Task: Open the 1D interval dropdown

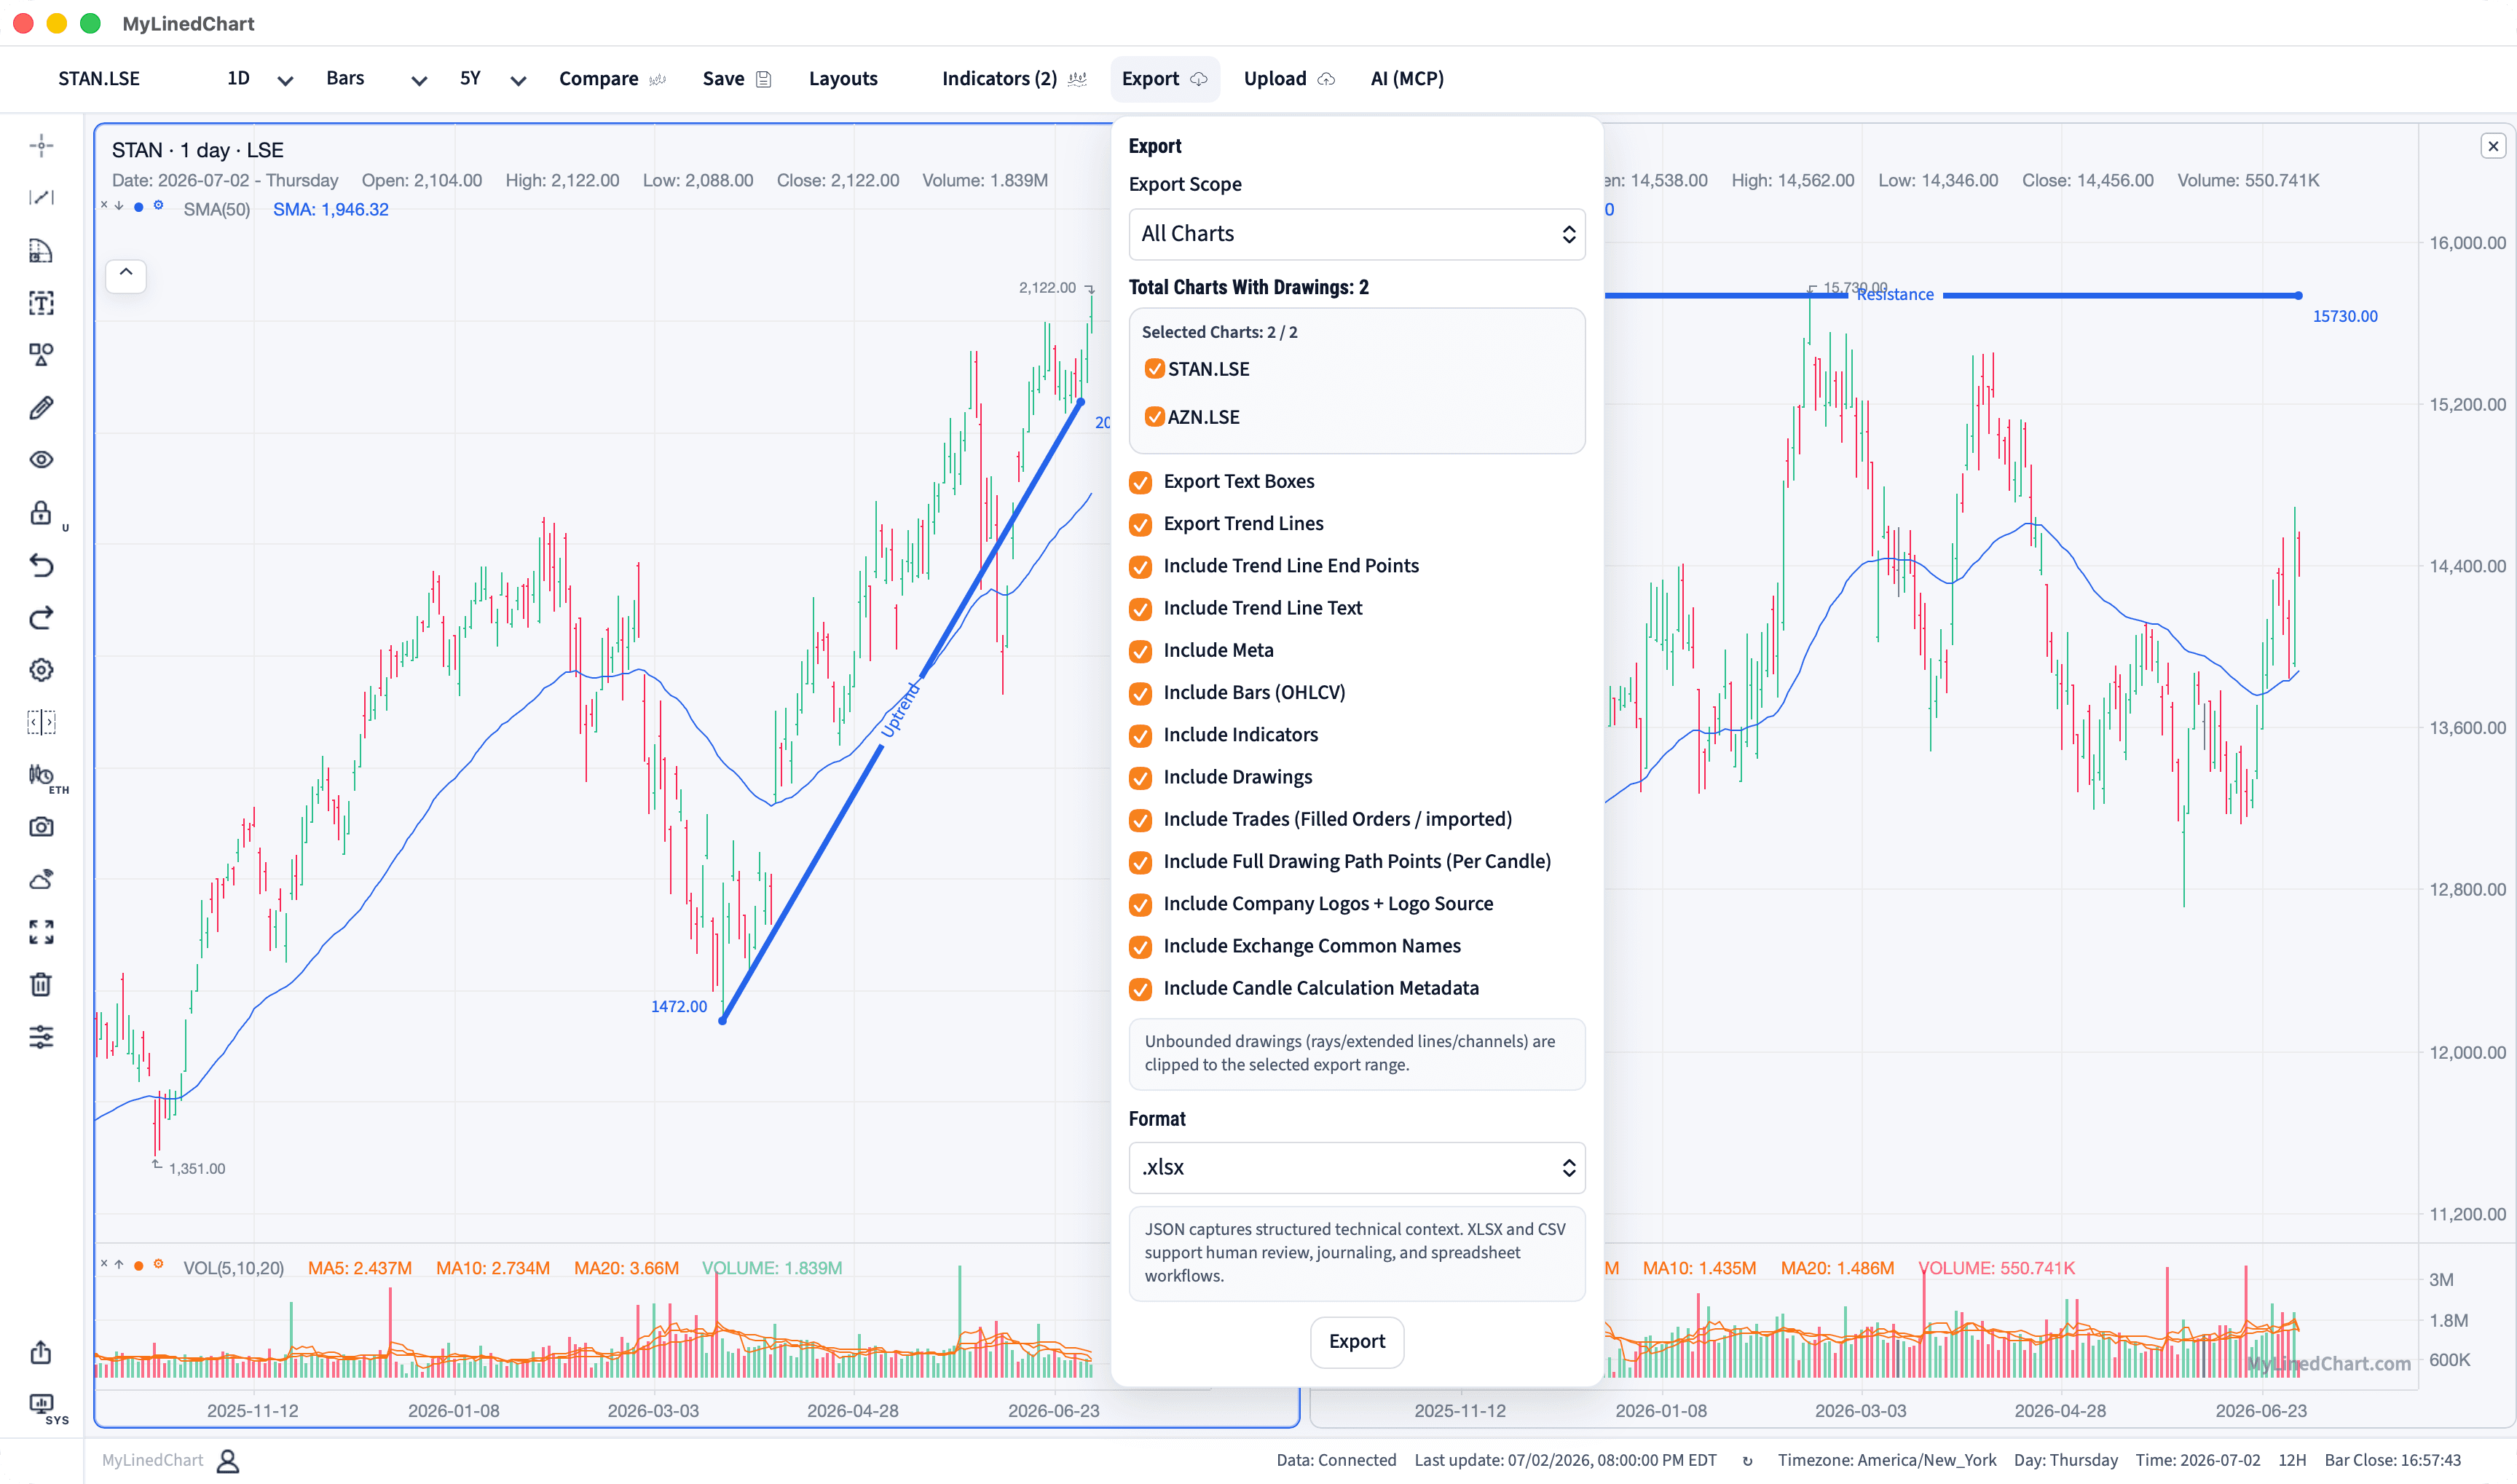Action: [260, 79]
